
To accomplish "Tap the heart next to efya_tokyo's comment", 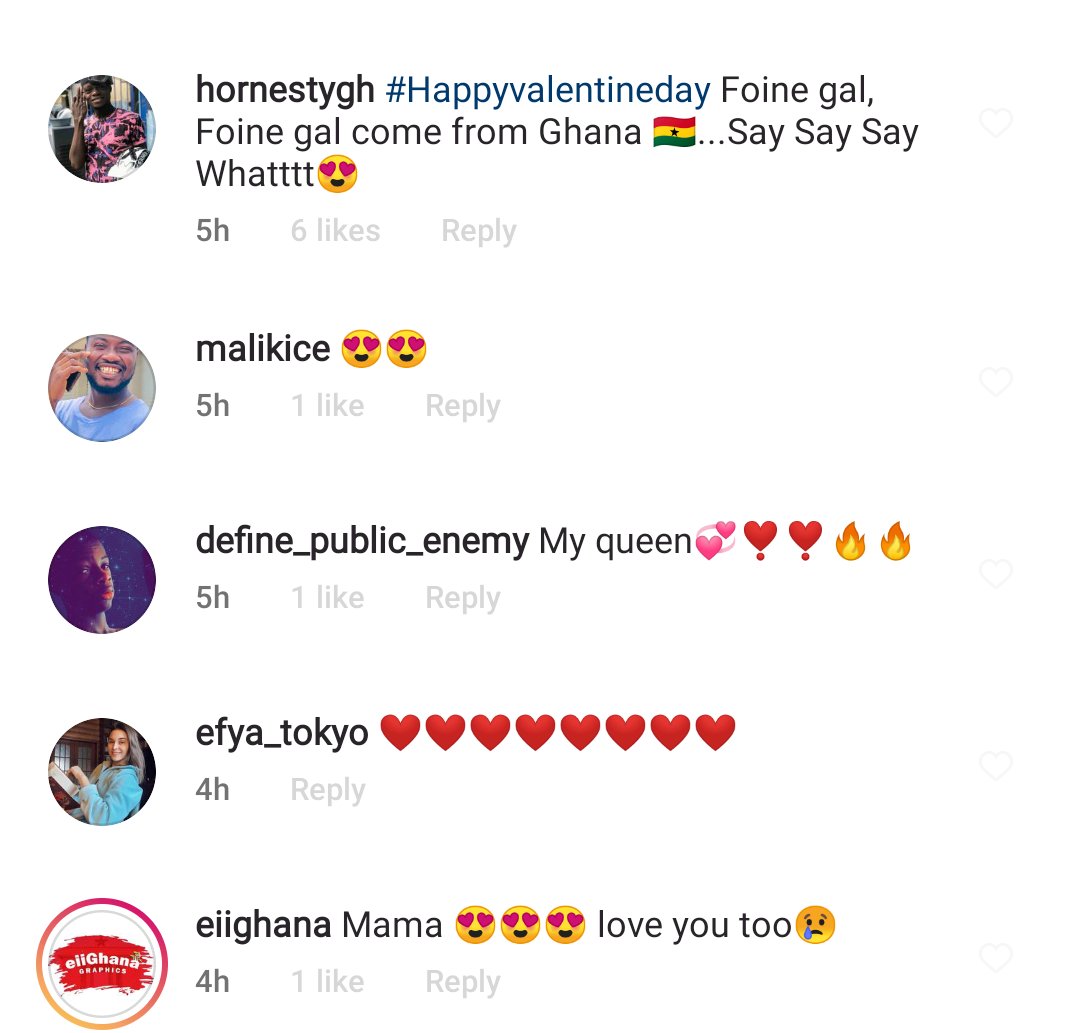I will (x=995, y=766).
